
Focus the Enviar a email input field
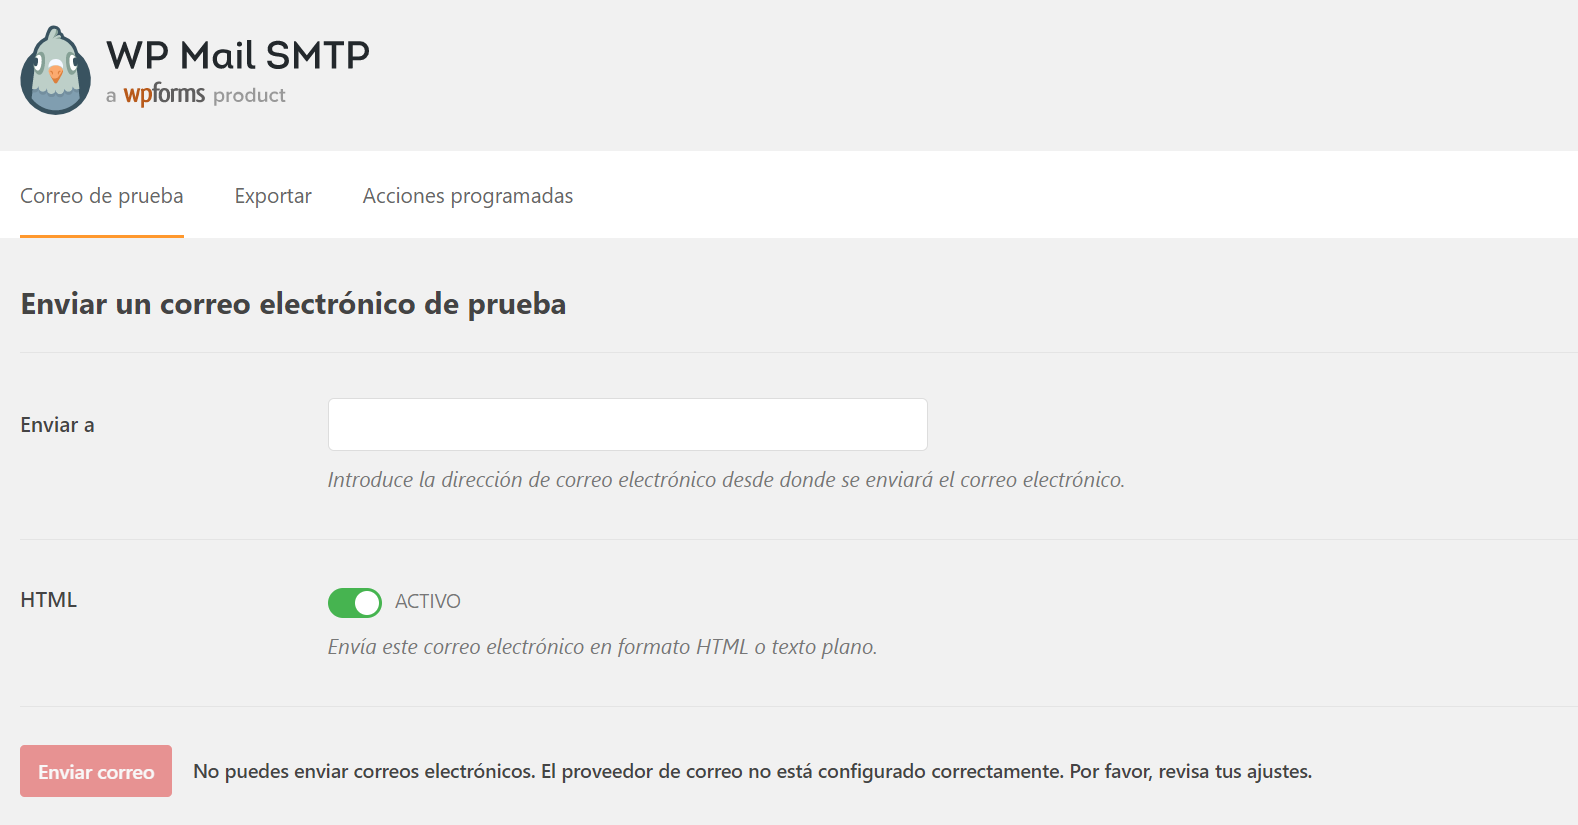click(628, 425)
